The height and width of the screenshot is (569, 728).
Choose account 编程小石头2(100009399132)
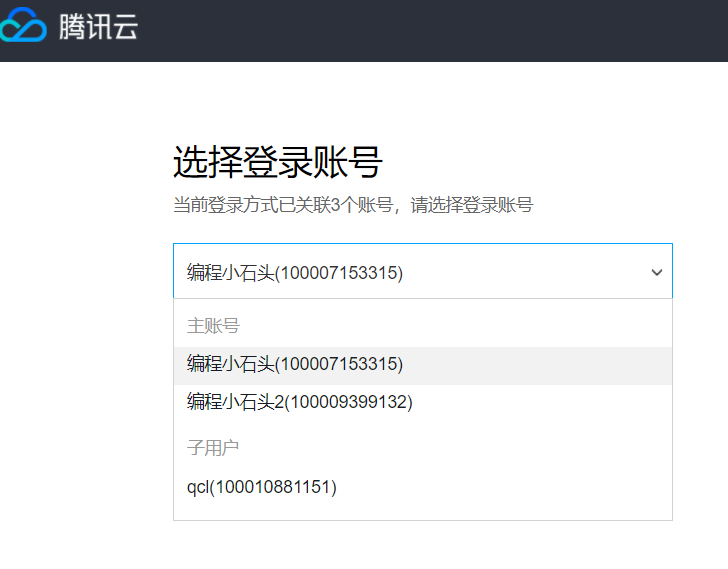pos(422,403)
